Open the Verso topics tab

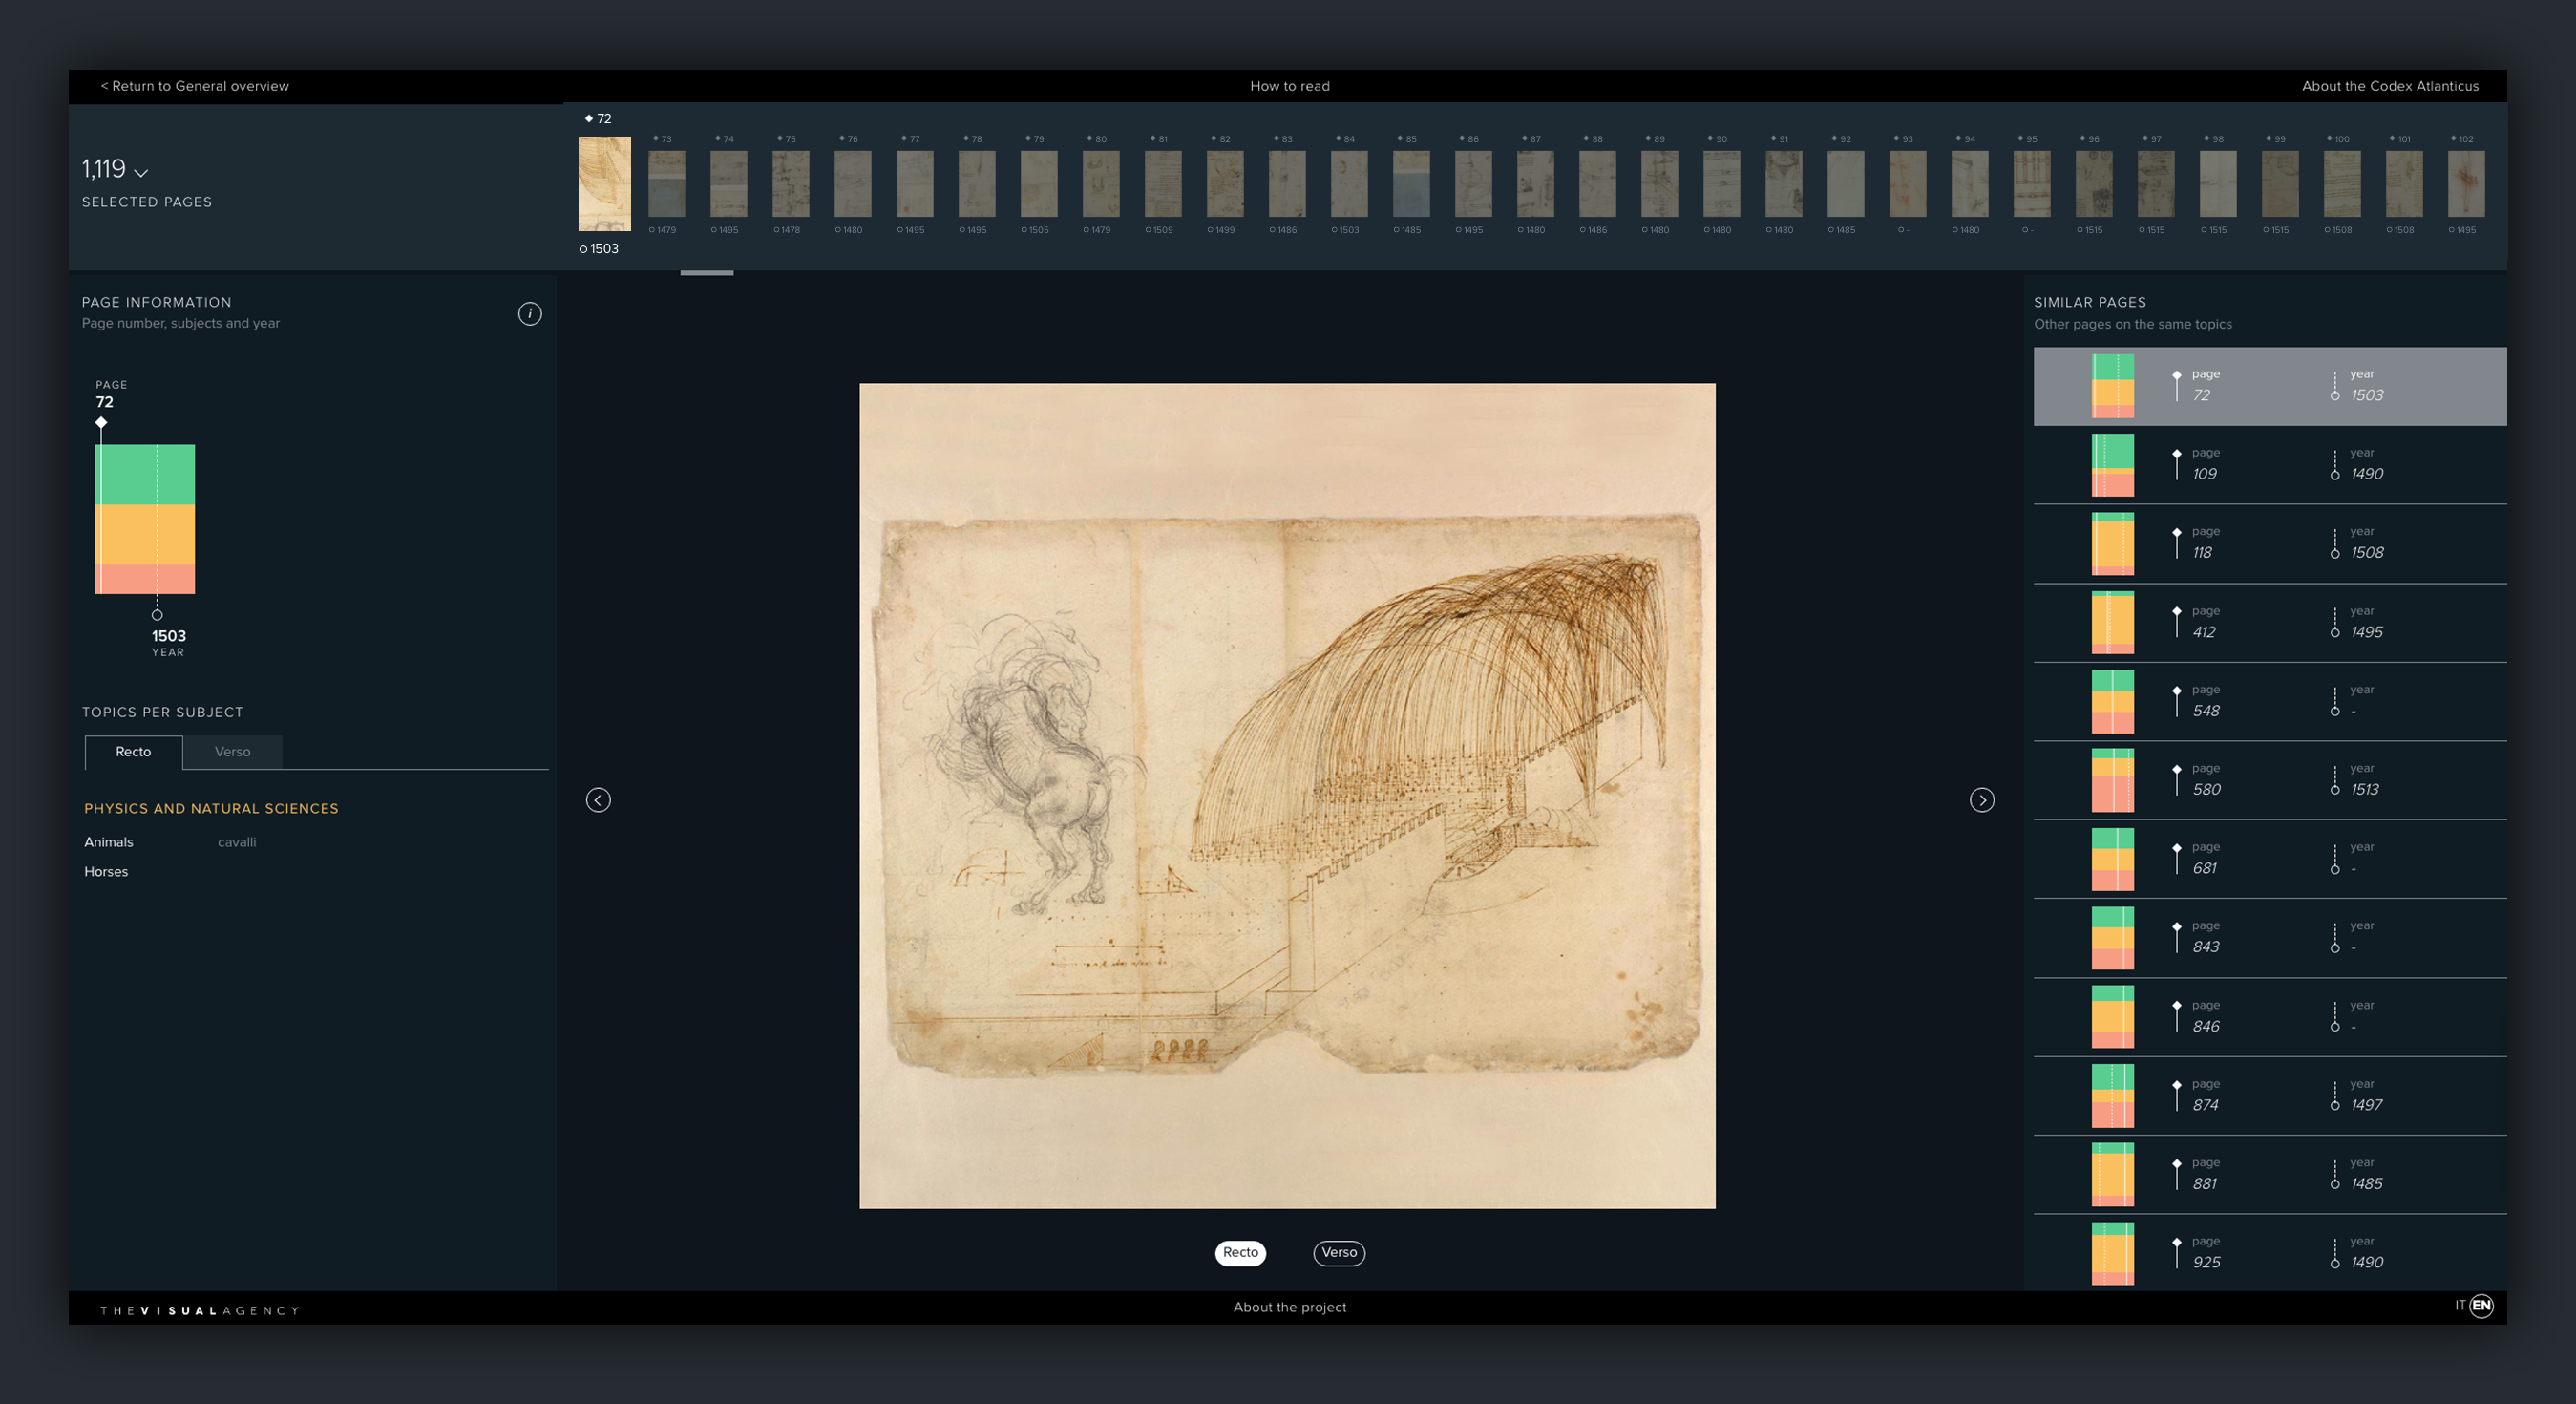tap(232, 752)
